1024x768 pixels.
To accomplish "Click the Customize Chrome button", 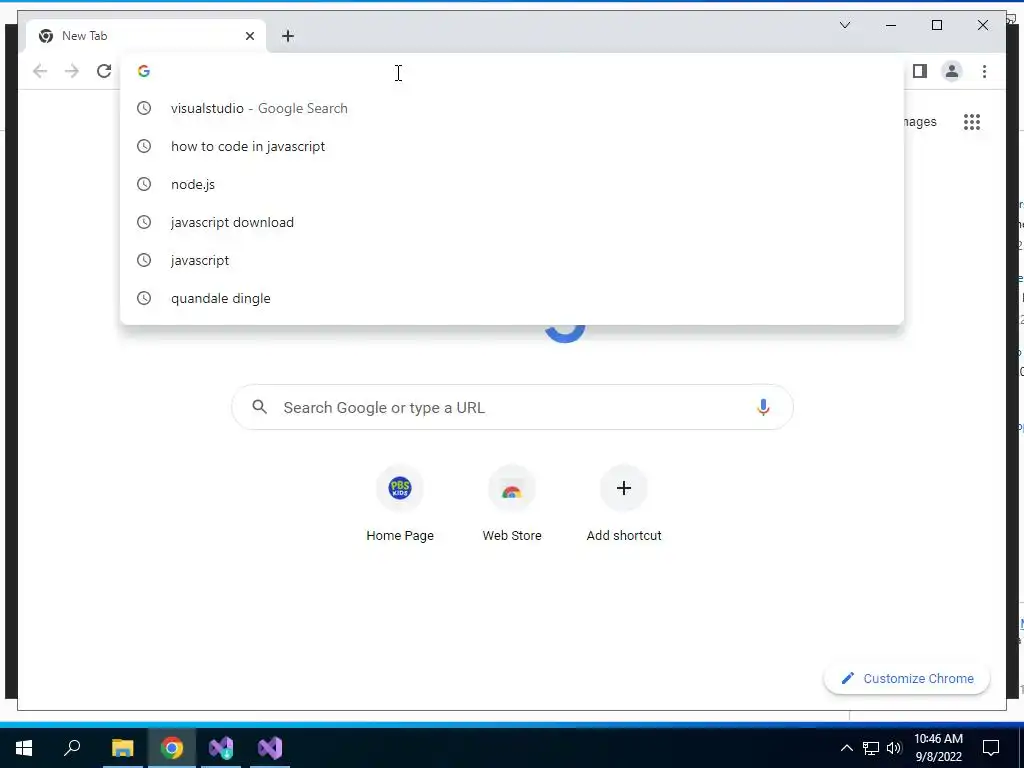I will (906, 679).
